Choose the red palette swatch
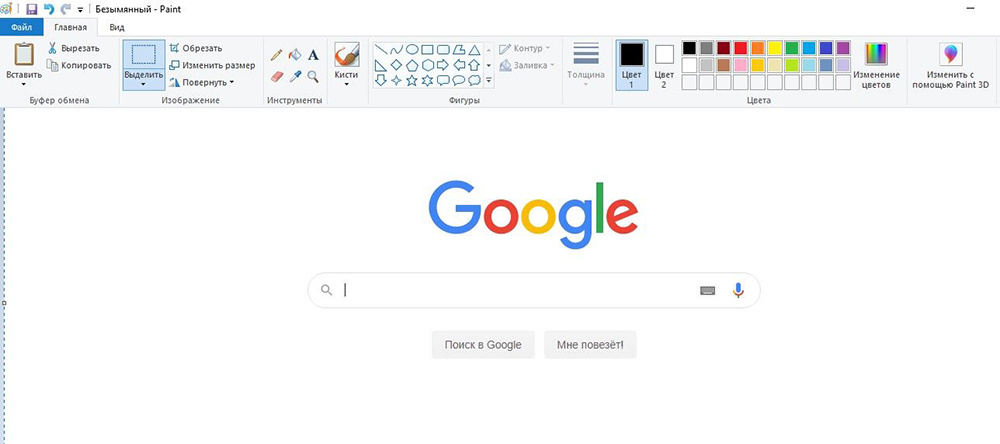This screenshot has width=1000, height=444. [x=740, y=48]
